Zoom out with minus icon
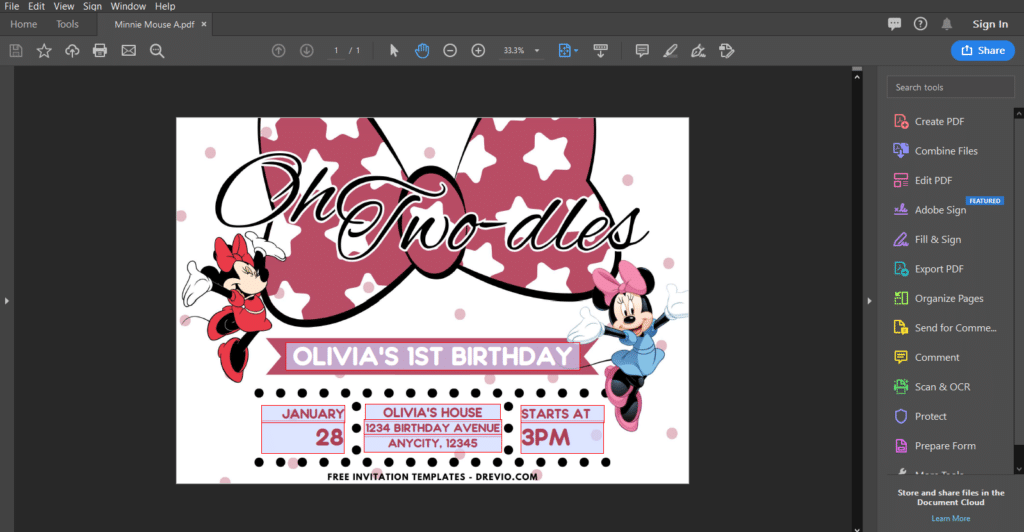 pyautogui.click(x=450, y=50)
